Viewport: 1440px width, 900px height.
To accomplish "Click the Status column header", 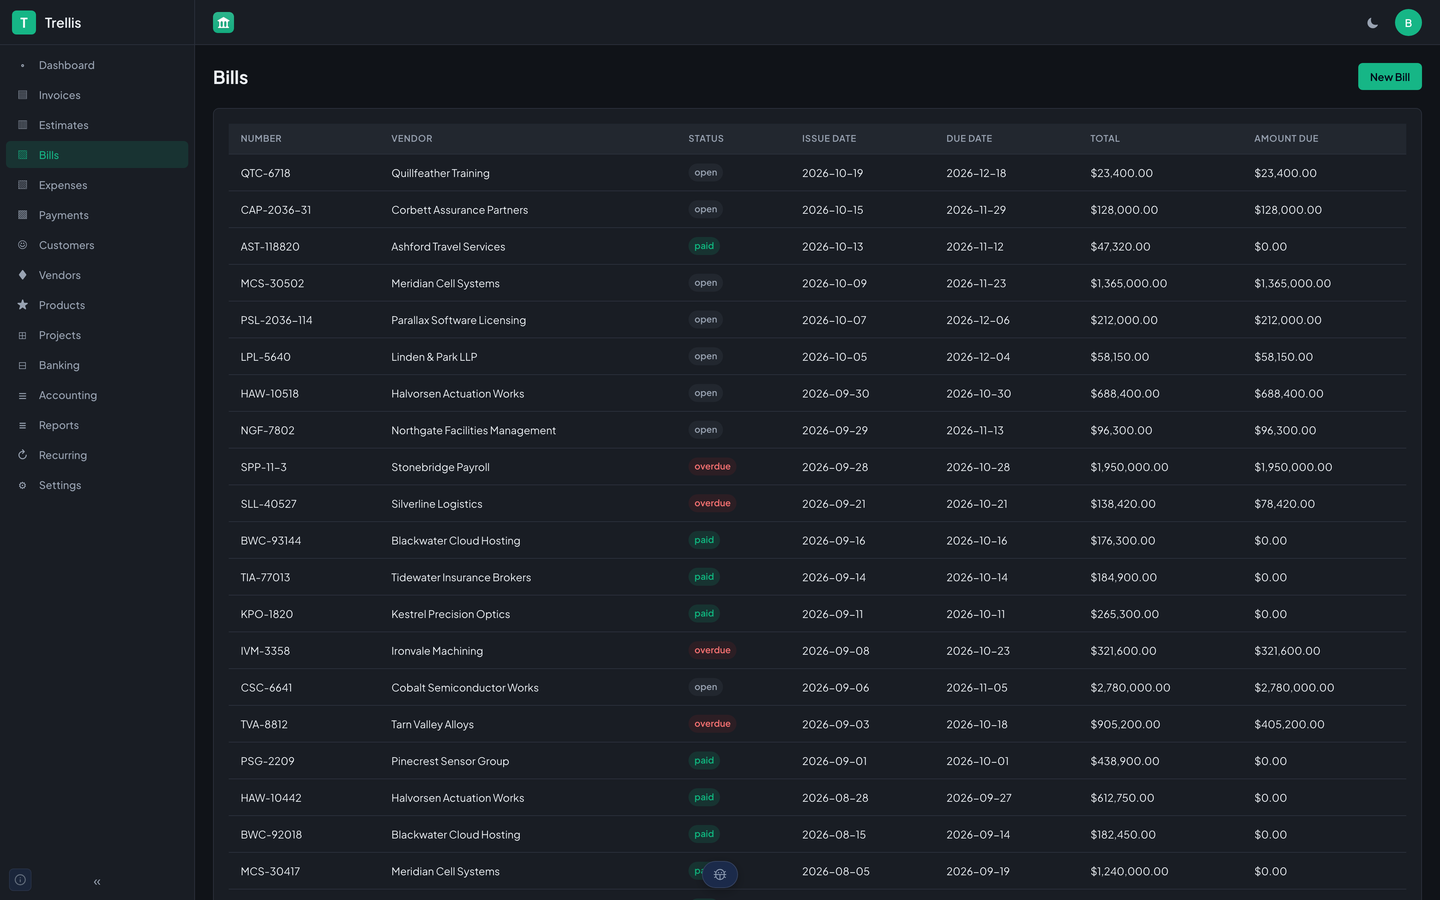I will pyautogui.click(x=706, y=139).
